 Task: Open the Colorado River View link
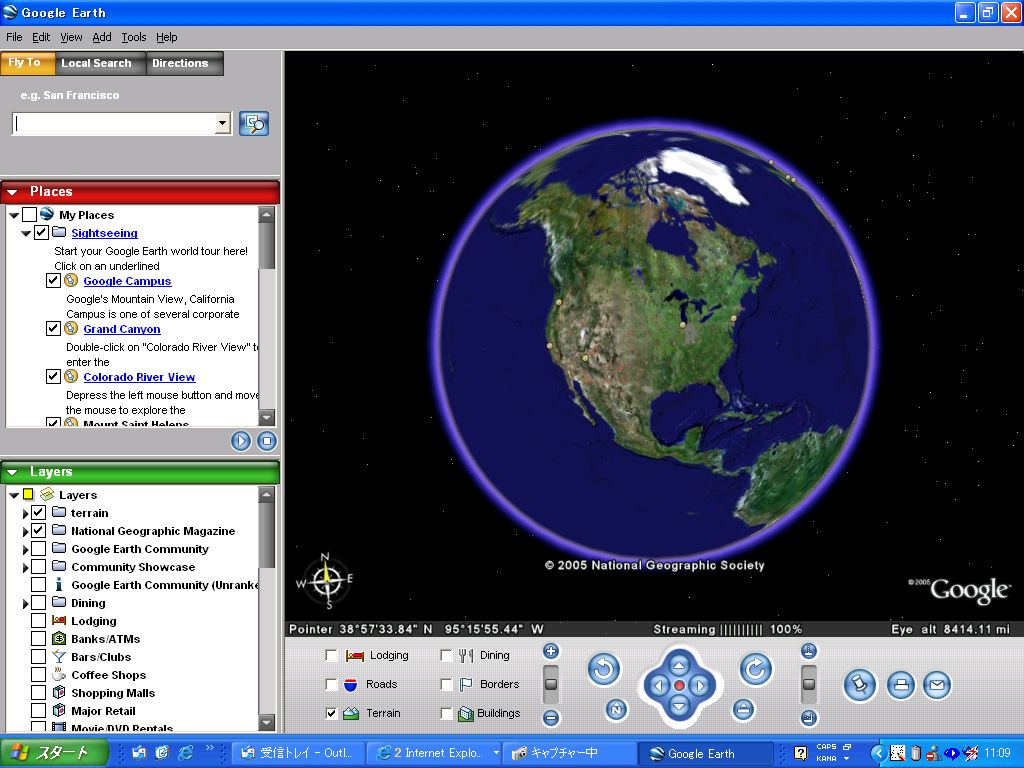pos(139,377)
